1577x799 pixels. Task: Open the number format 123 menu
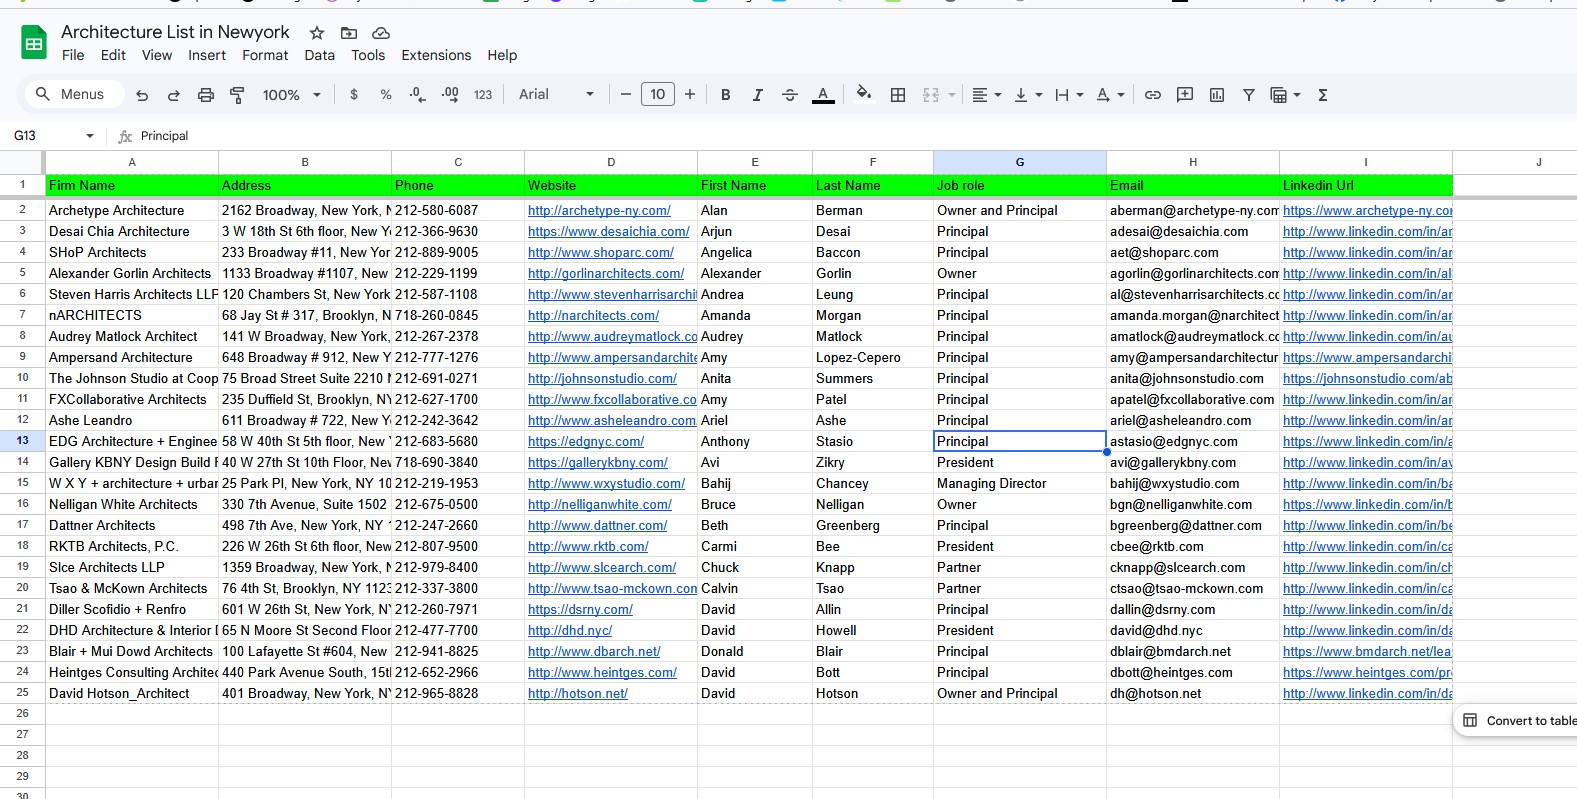(x=483, y=95)
